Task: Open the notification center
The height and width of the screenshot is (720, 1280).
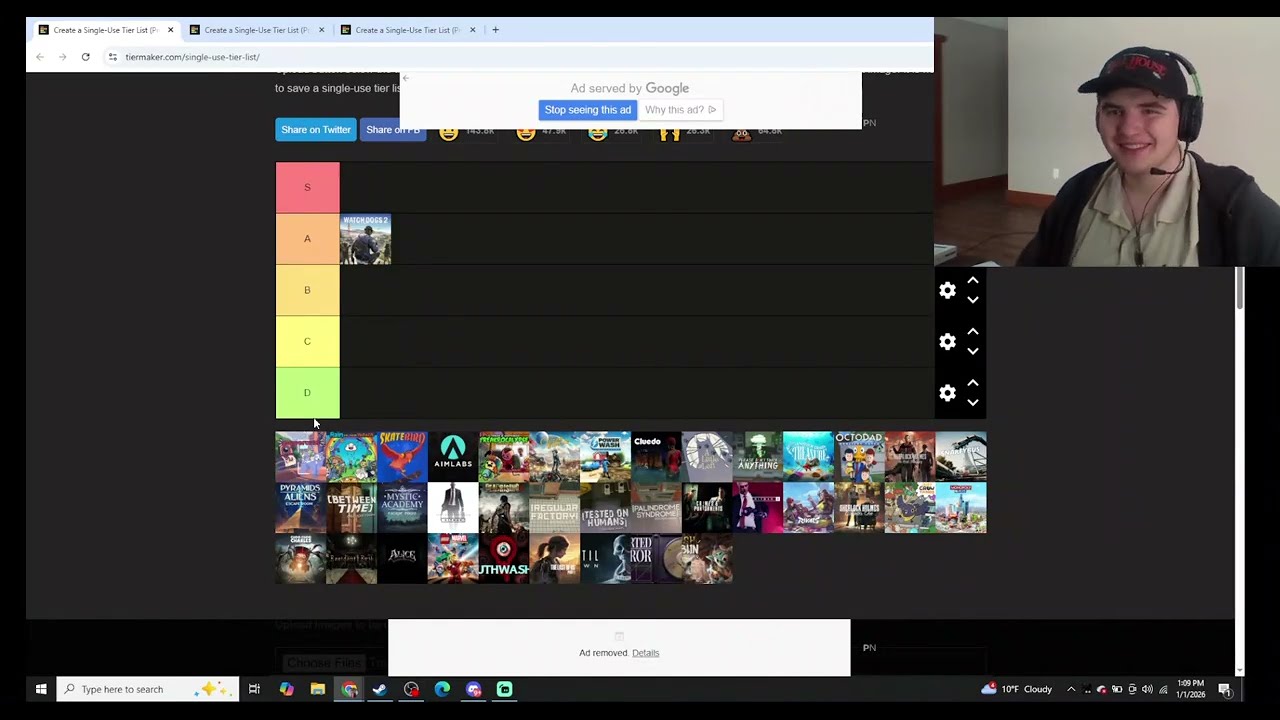Action: [x=1224, y=689]
